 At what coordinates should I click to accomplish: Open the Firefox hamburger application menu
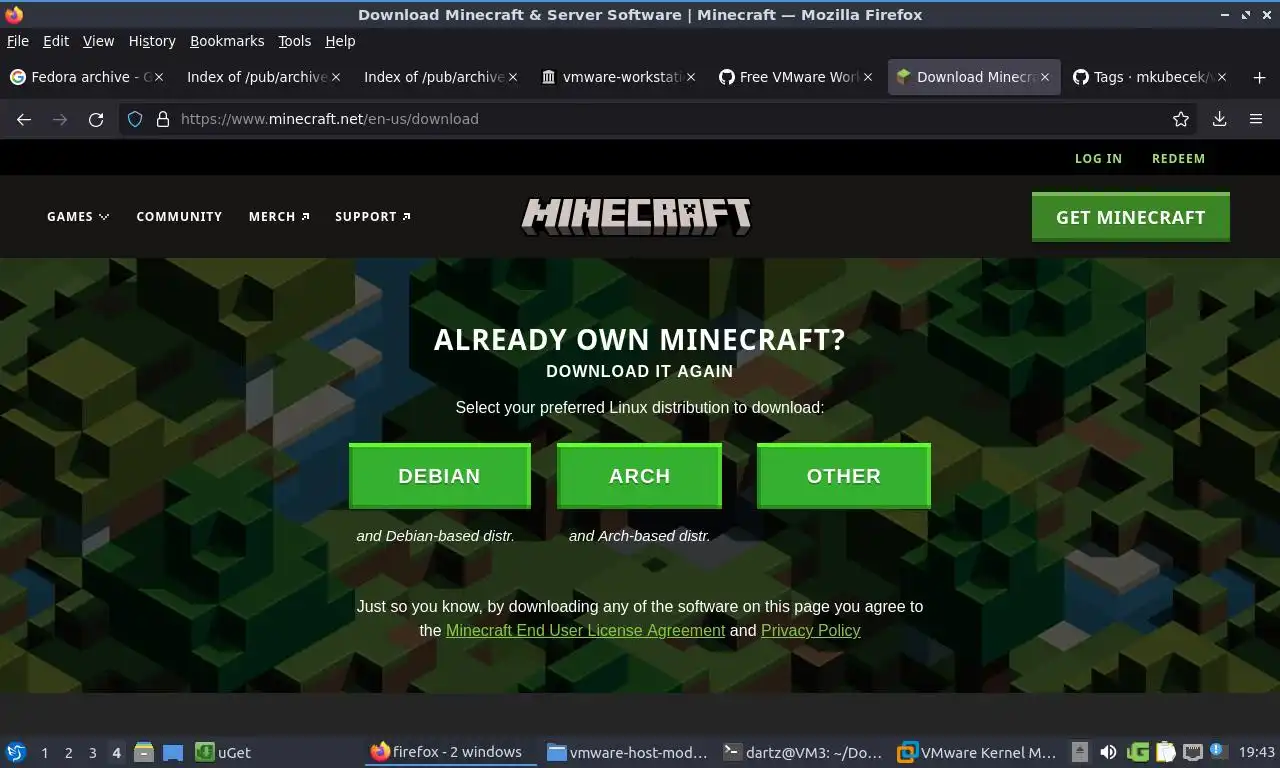(1256, 119)
